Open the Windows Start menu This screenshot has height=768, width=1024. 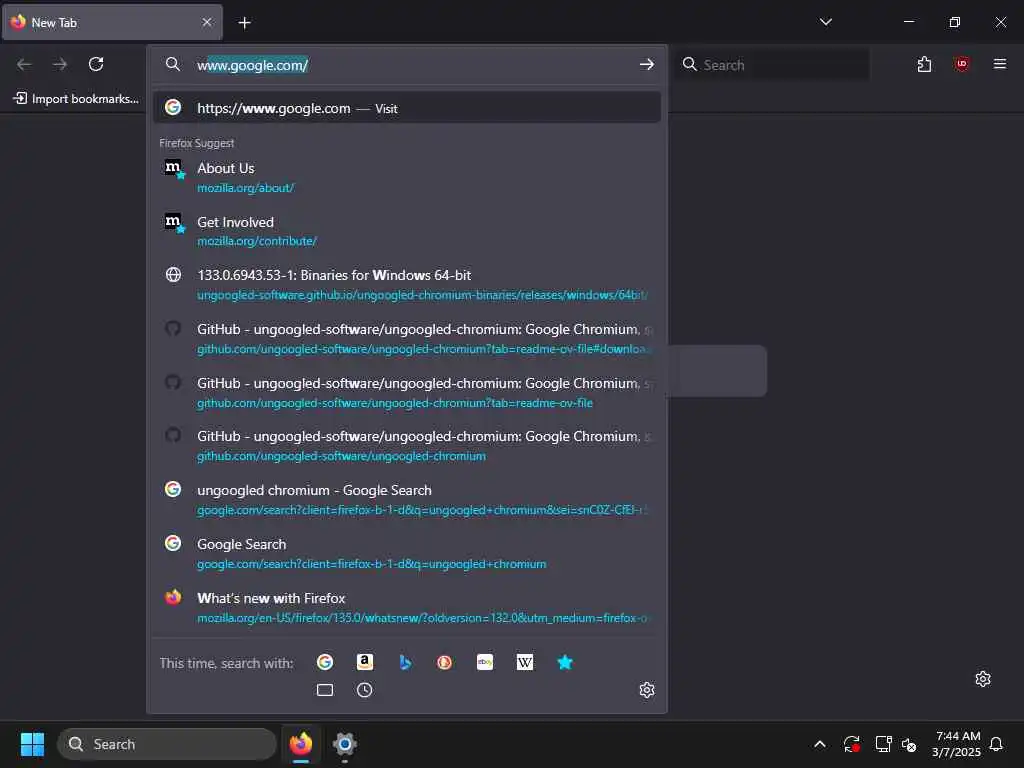coord(32,744)
